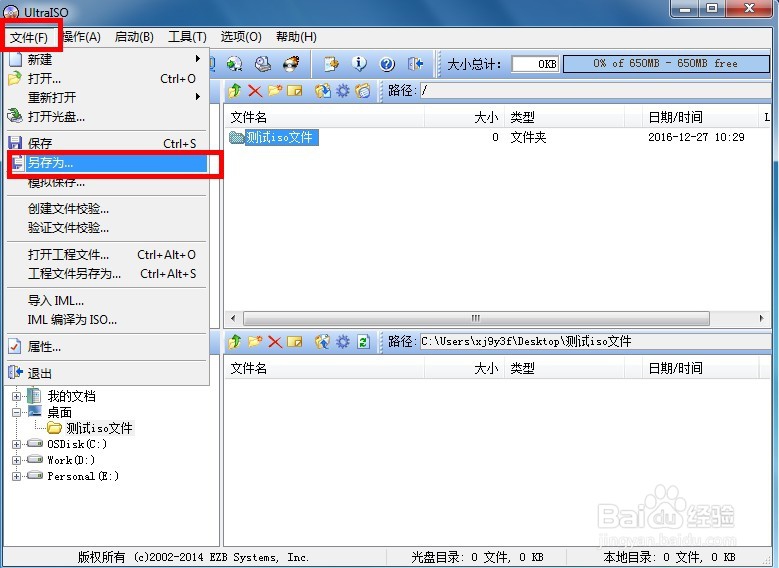Viewport: 779px width, 568px height.
Task: Click rename icon in image pane toolbar
Action: pos(295,90)
